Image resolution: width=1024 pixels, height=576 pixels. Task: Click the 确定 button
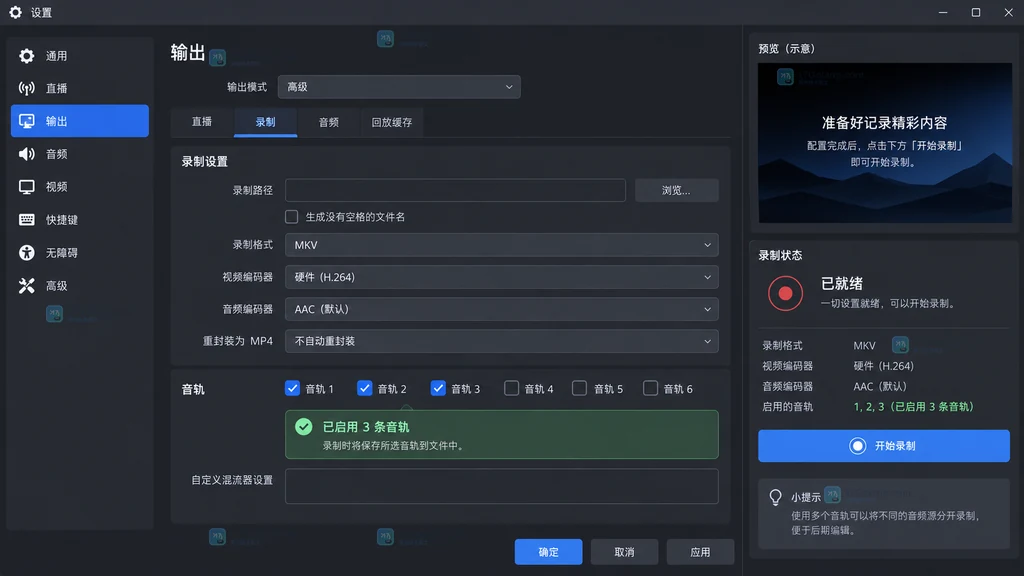(549, 552)
